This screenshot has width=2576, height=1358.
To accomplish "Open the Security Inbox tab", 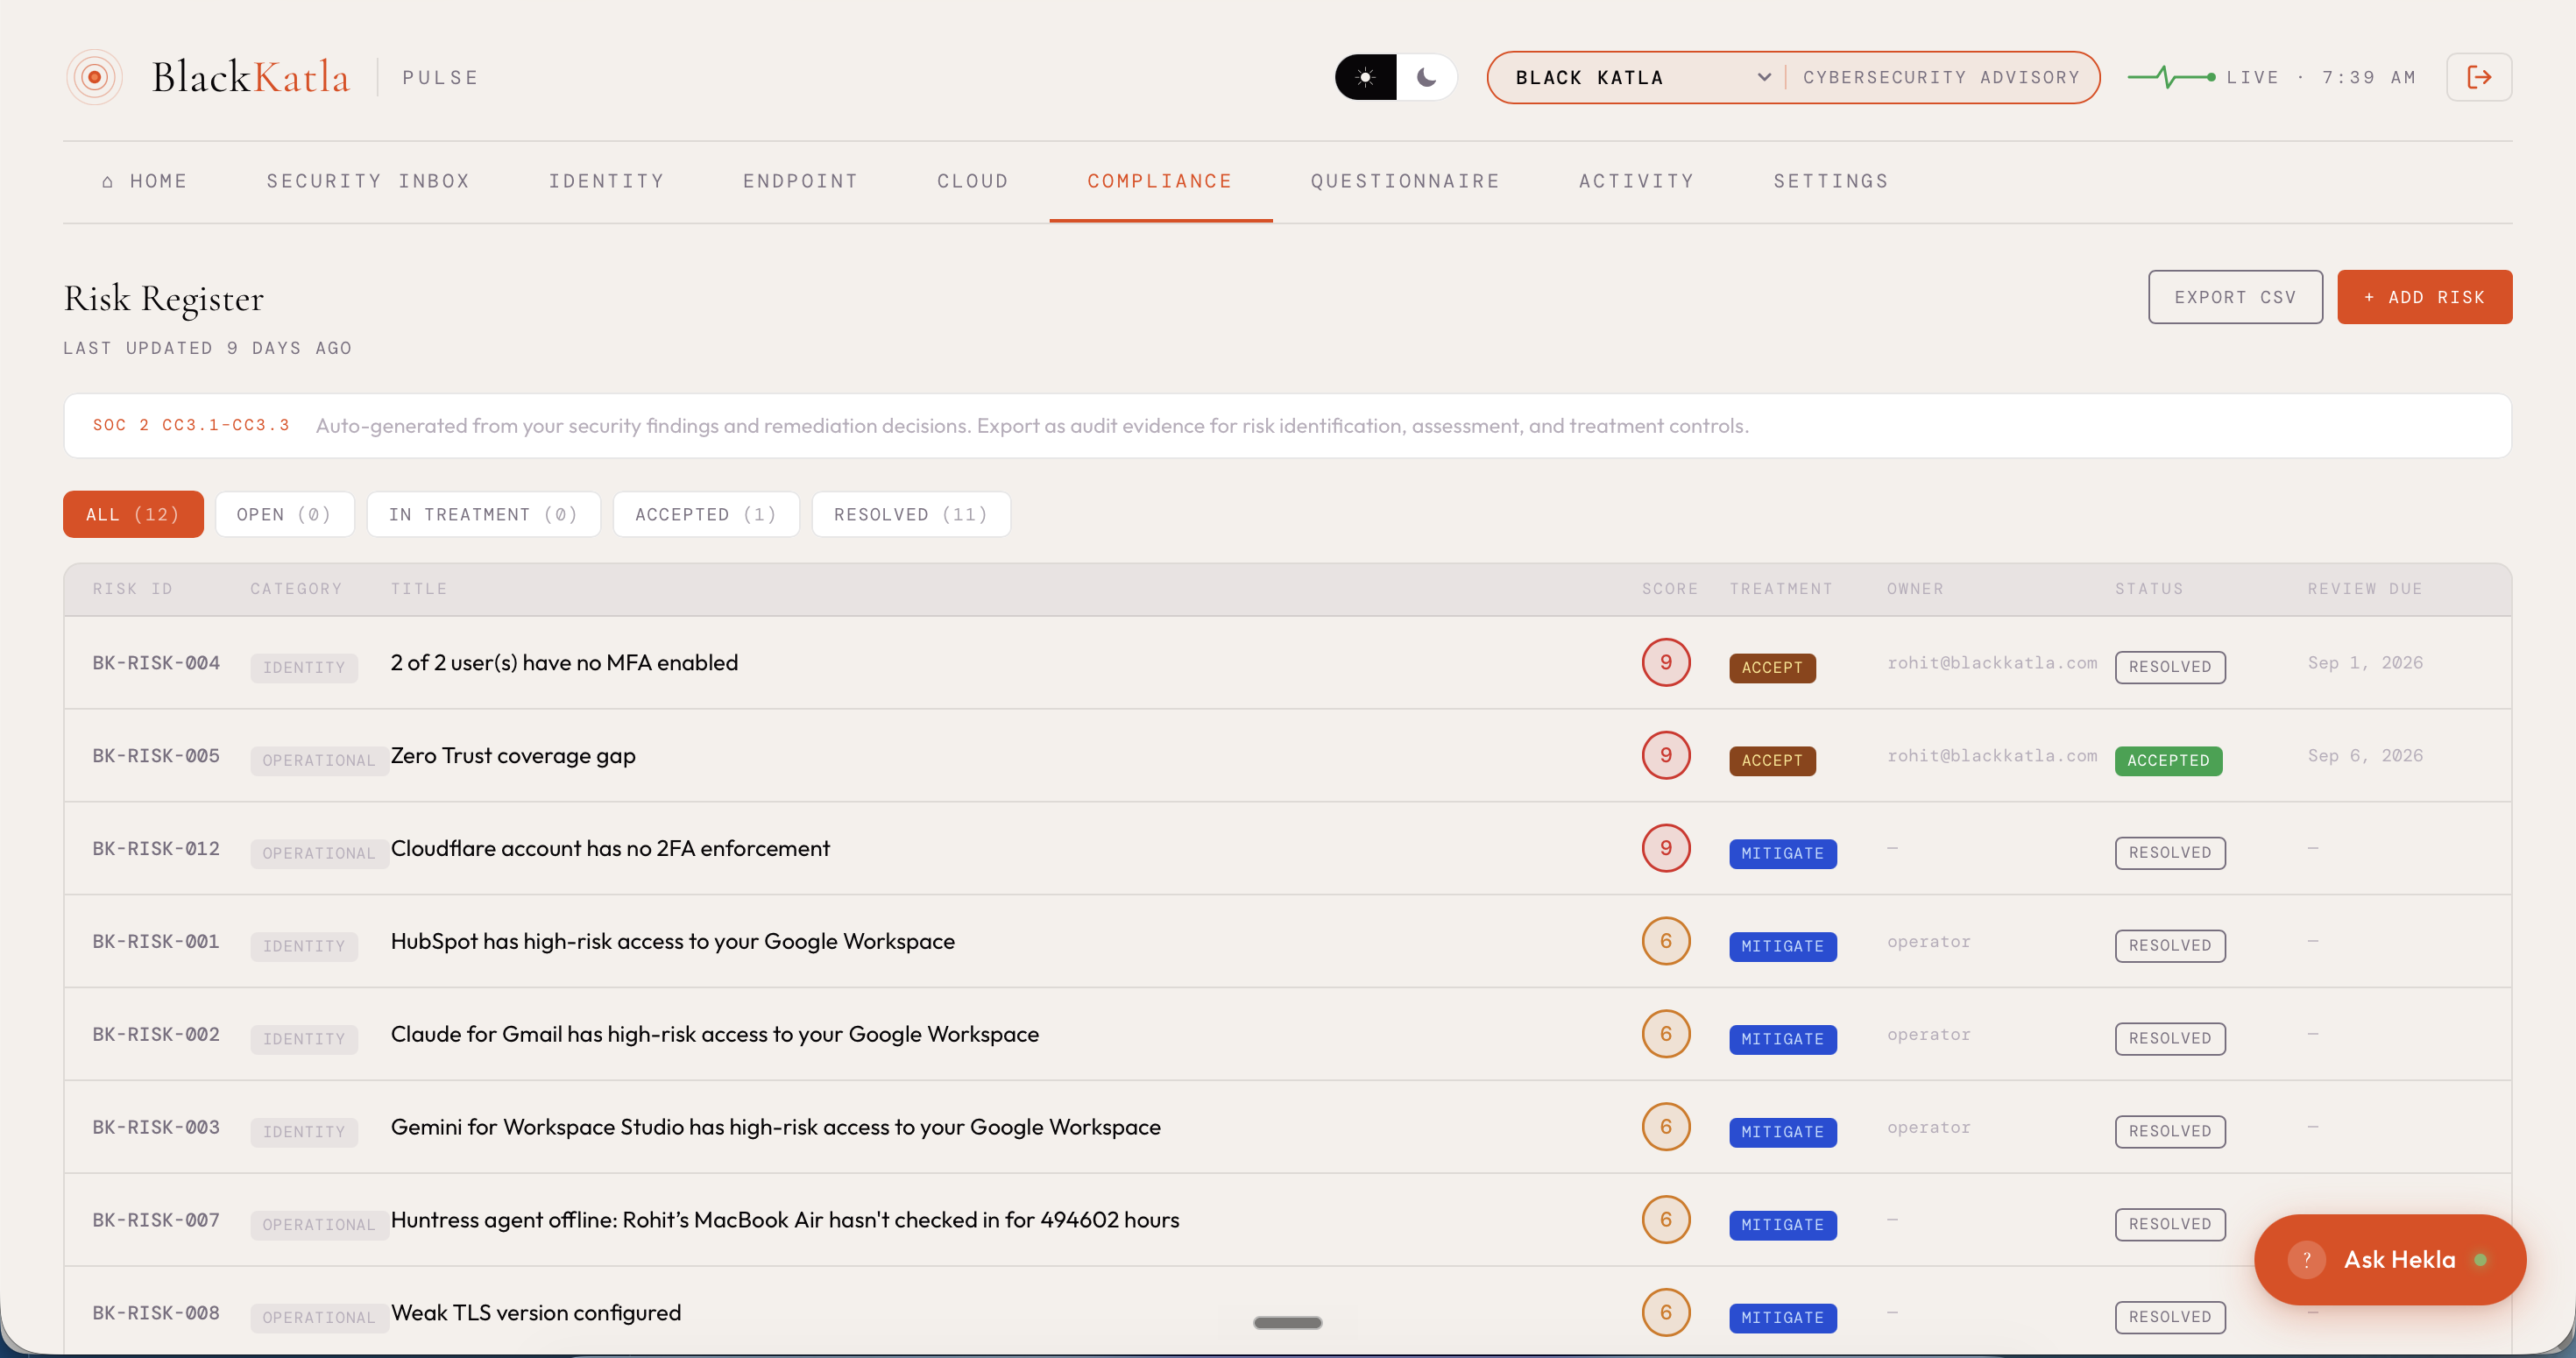I will coord(368,181).
